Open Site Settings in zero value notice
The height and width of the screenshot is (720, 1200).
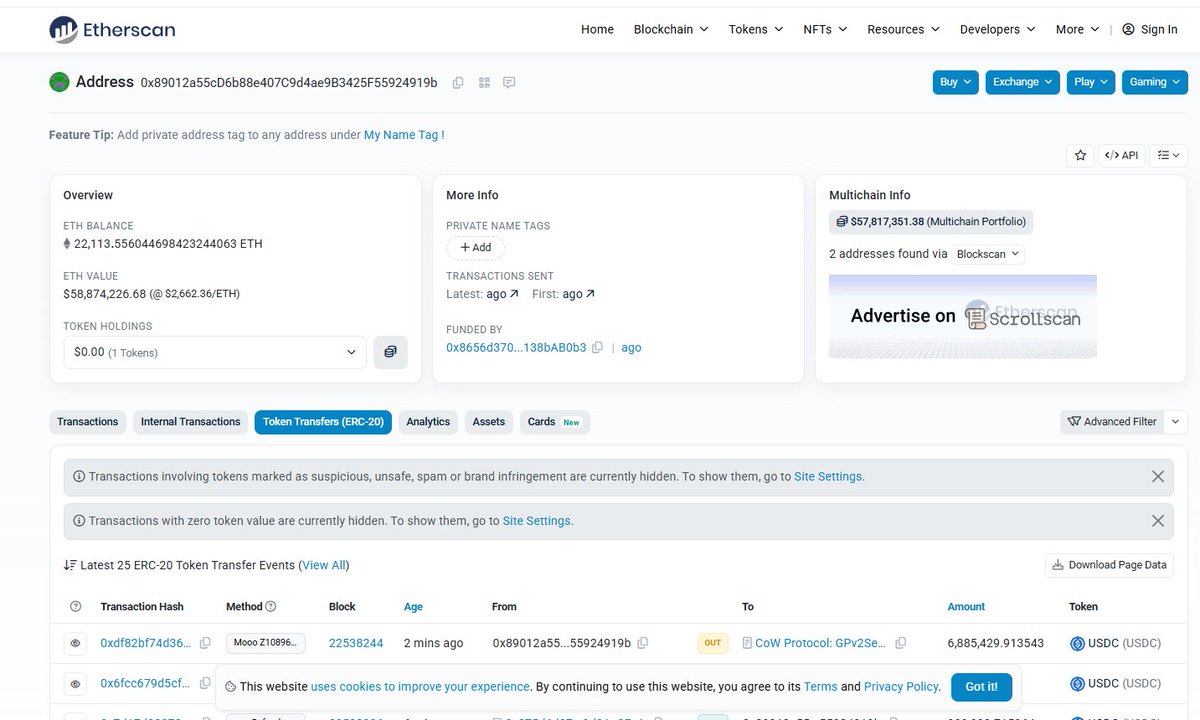(536, 521)
